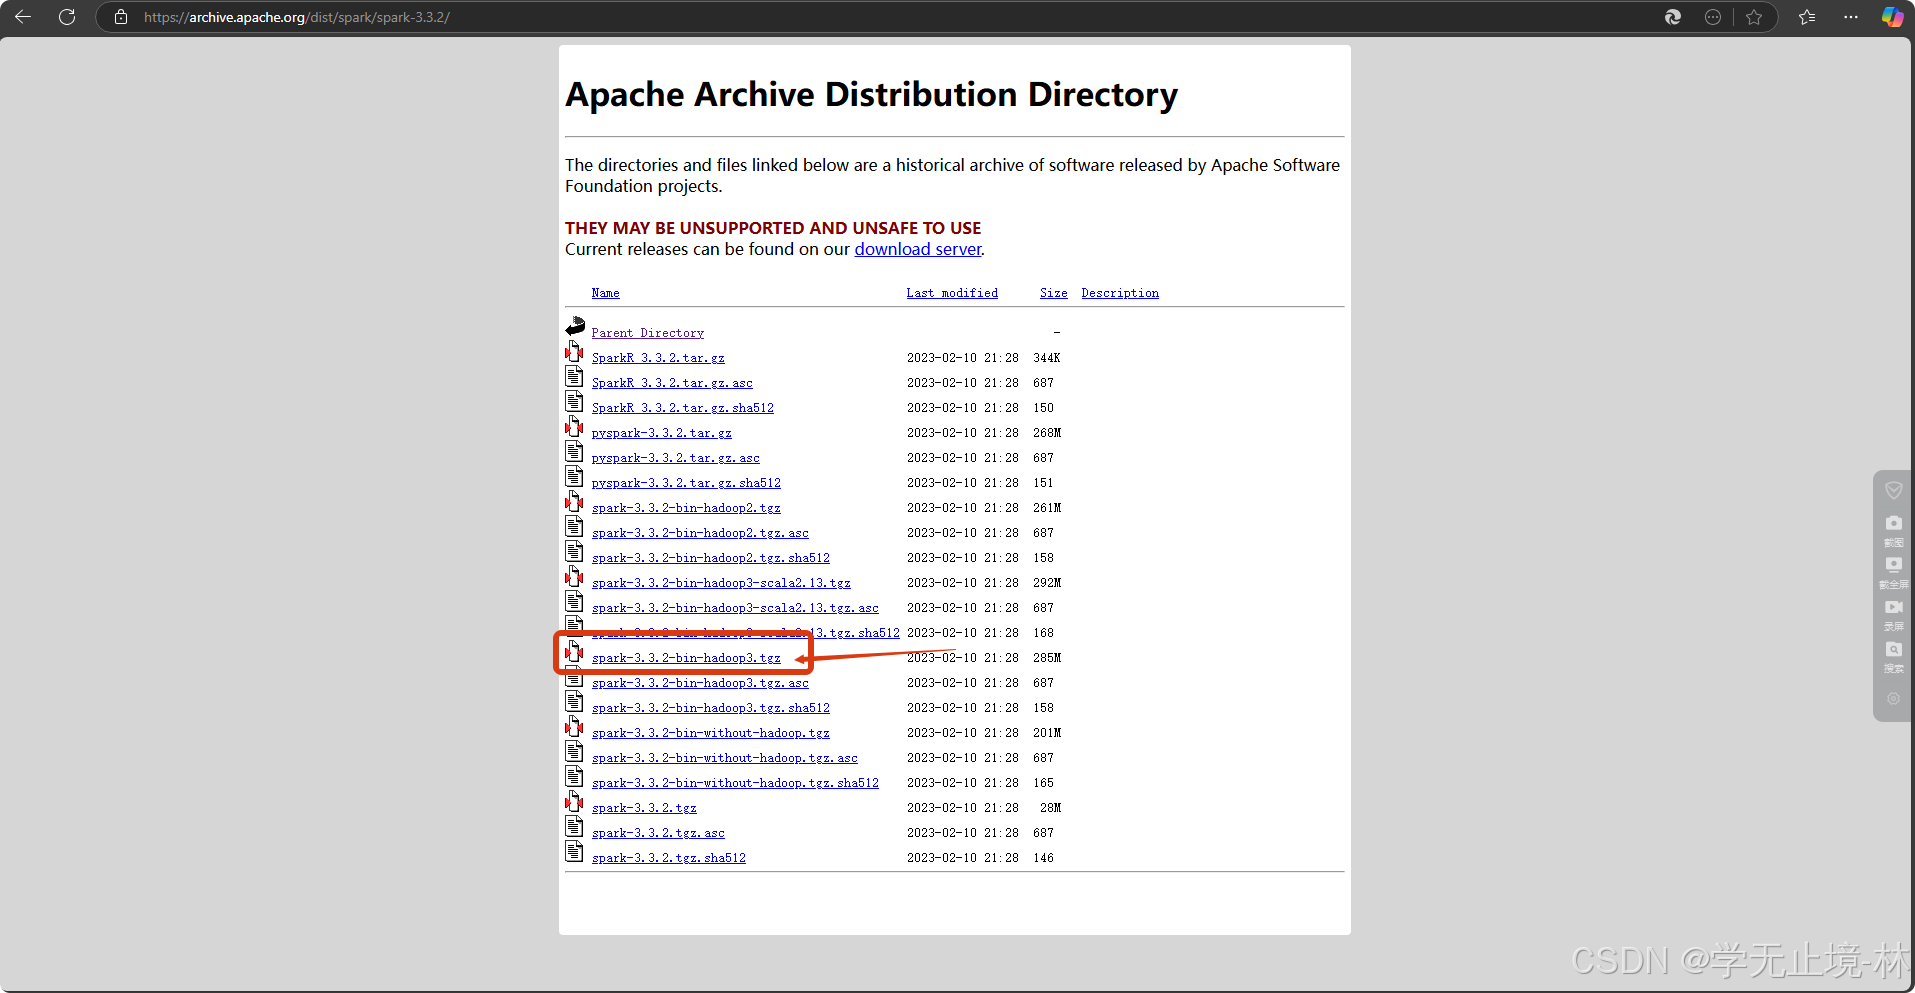Click archive icon beside pyspark-3.3.2.tar.gz
Viewport: 1915px width, 993px height.
coord(574,427)
